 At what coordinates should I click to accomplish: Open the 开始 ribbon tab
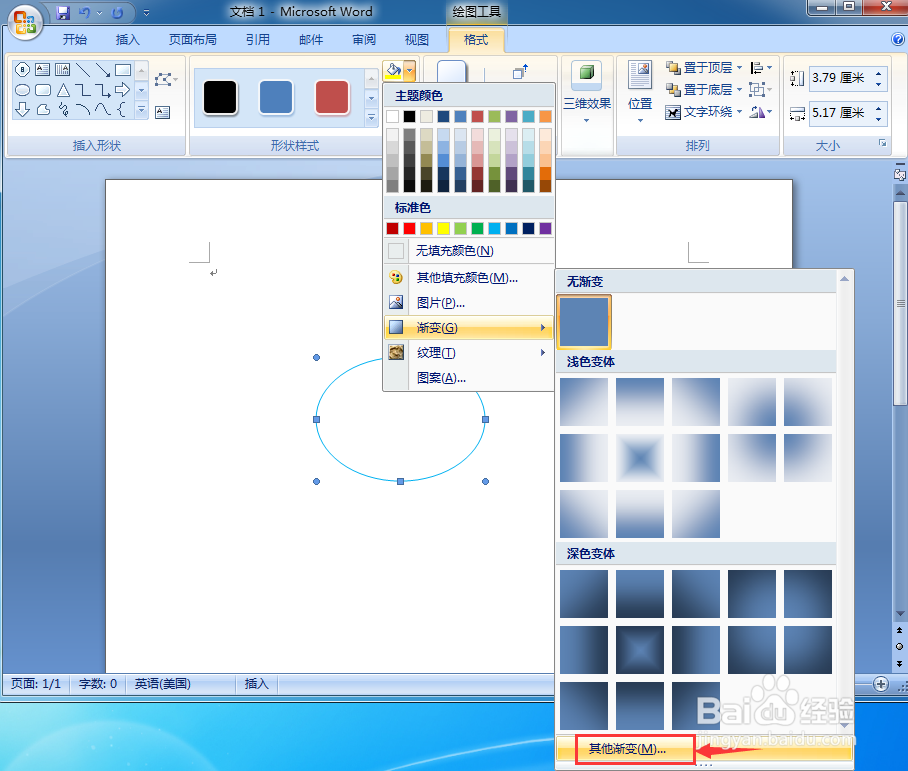click(x=75, y=39)
